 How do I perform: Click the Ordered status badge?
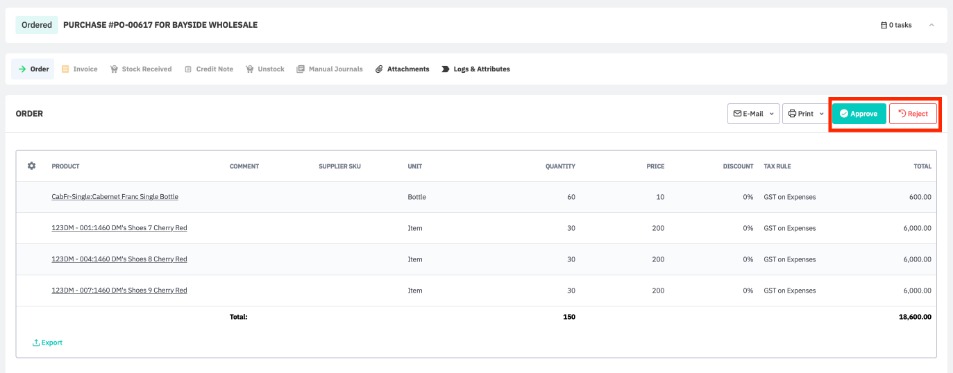(36, 26)
